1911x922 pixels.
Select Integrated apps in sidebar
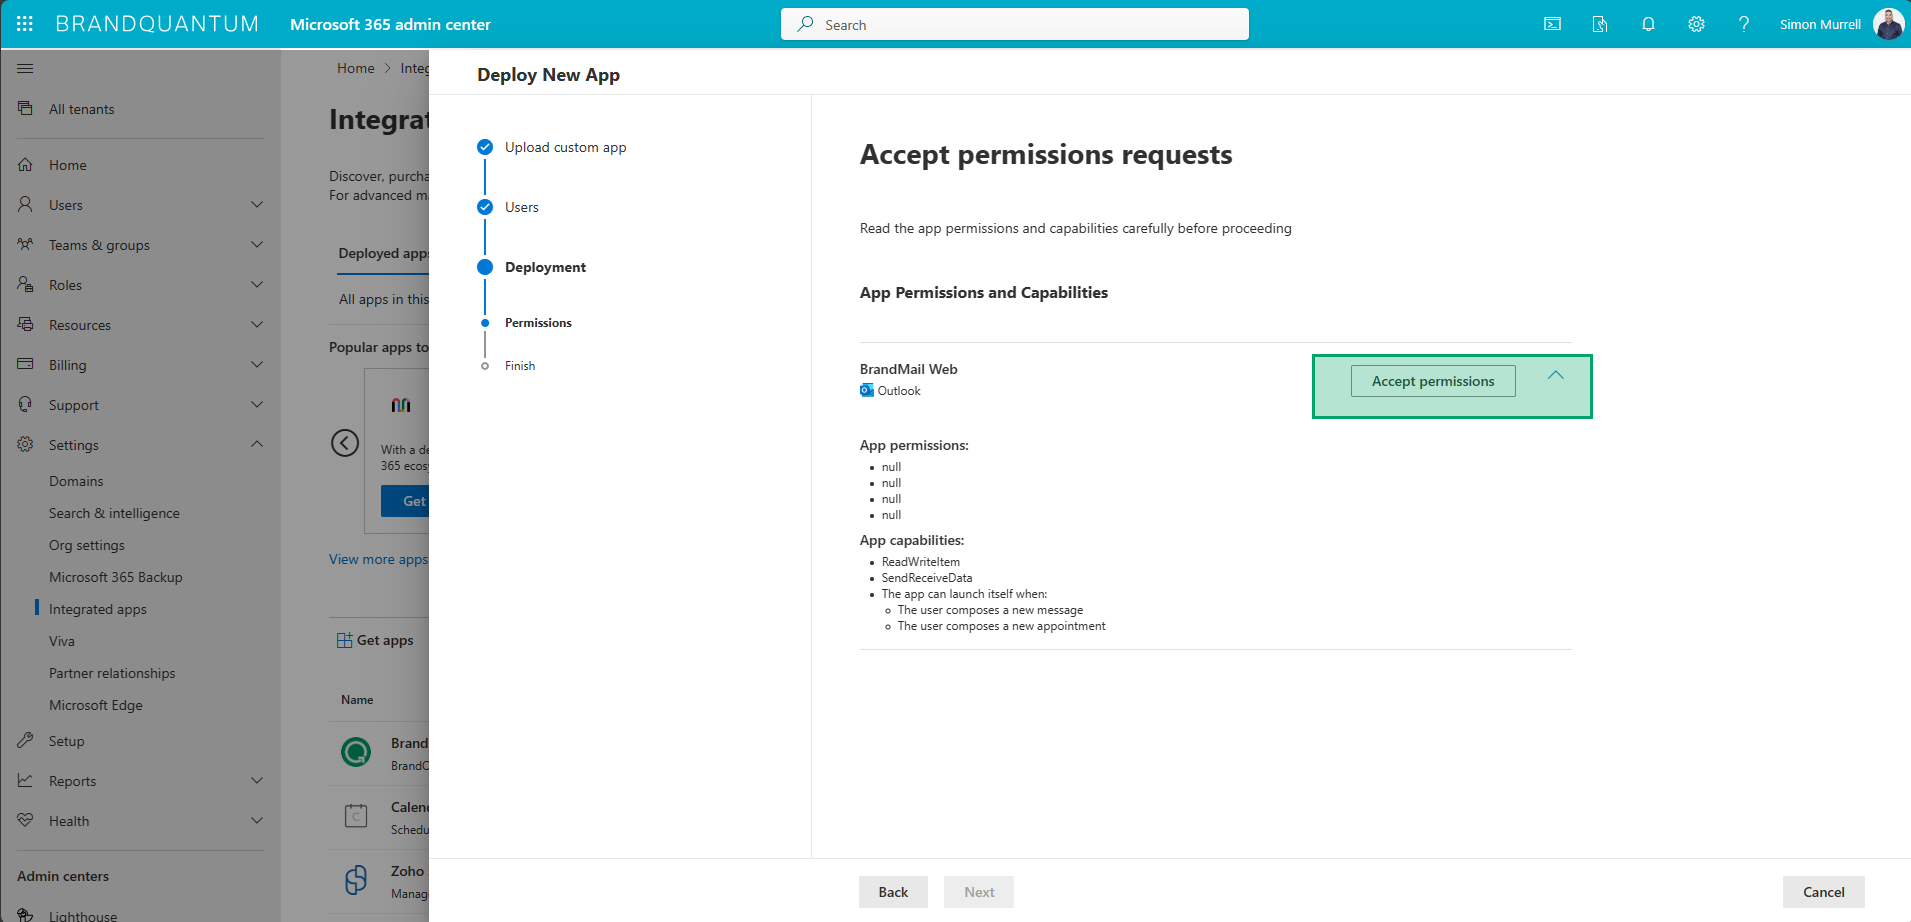tap(98, 609)
